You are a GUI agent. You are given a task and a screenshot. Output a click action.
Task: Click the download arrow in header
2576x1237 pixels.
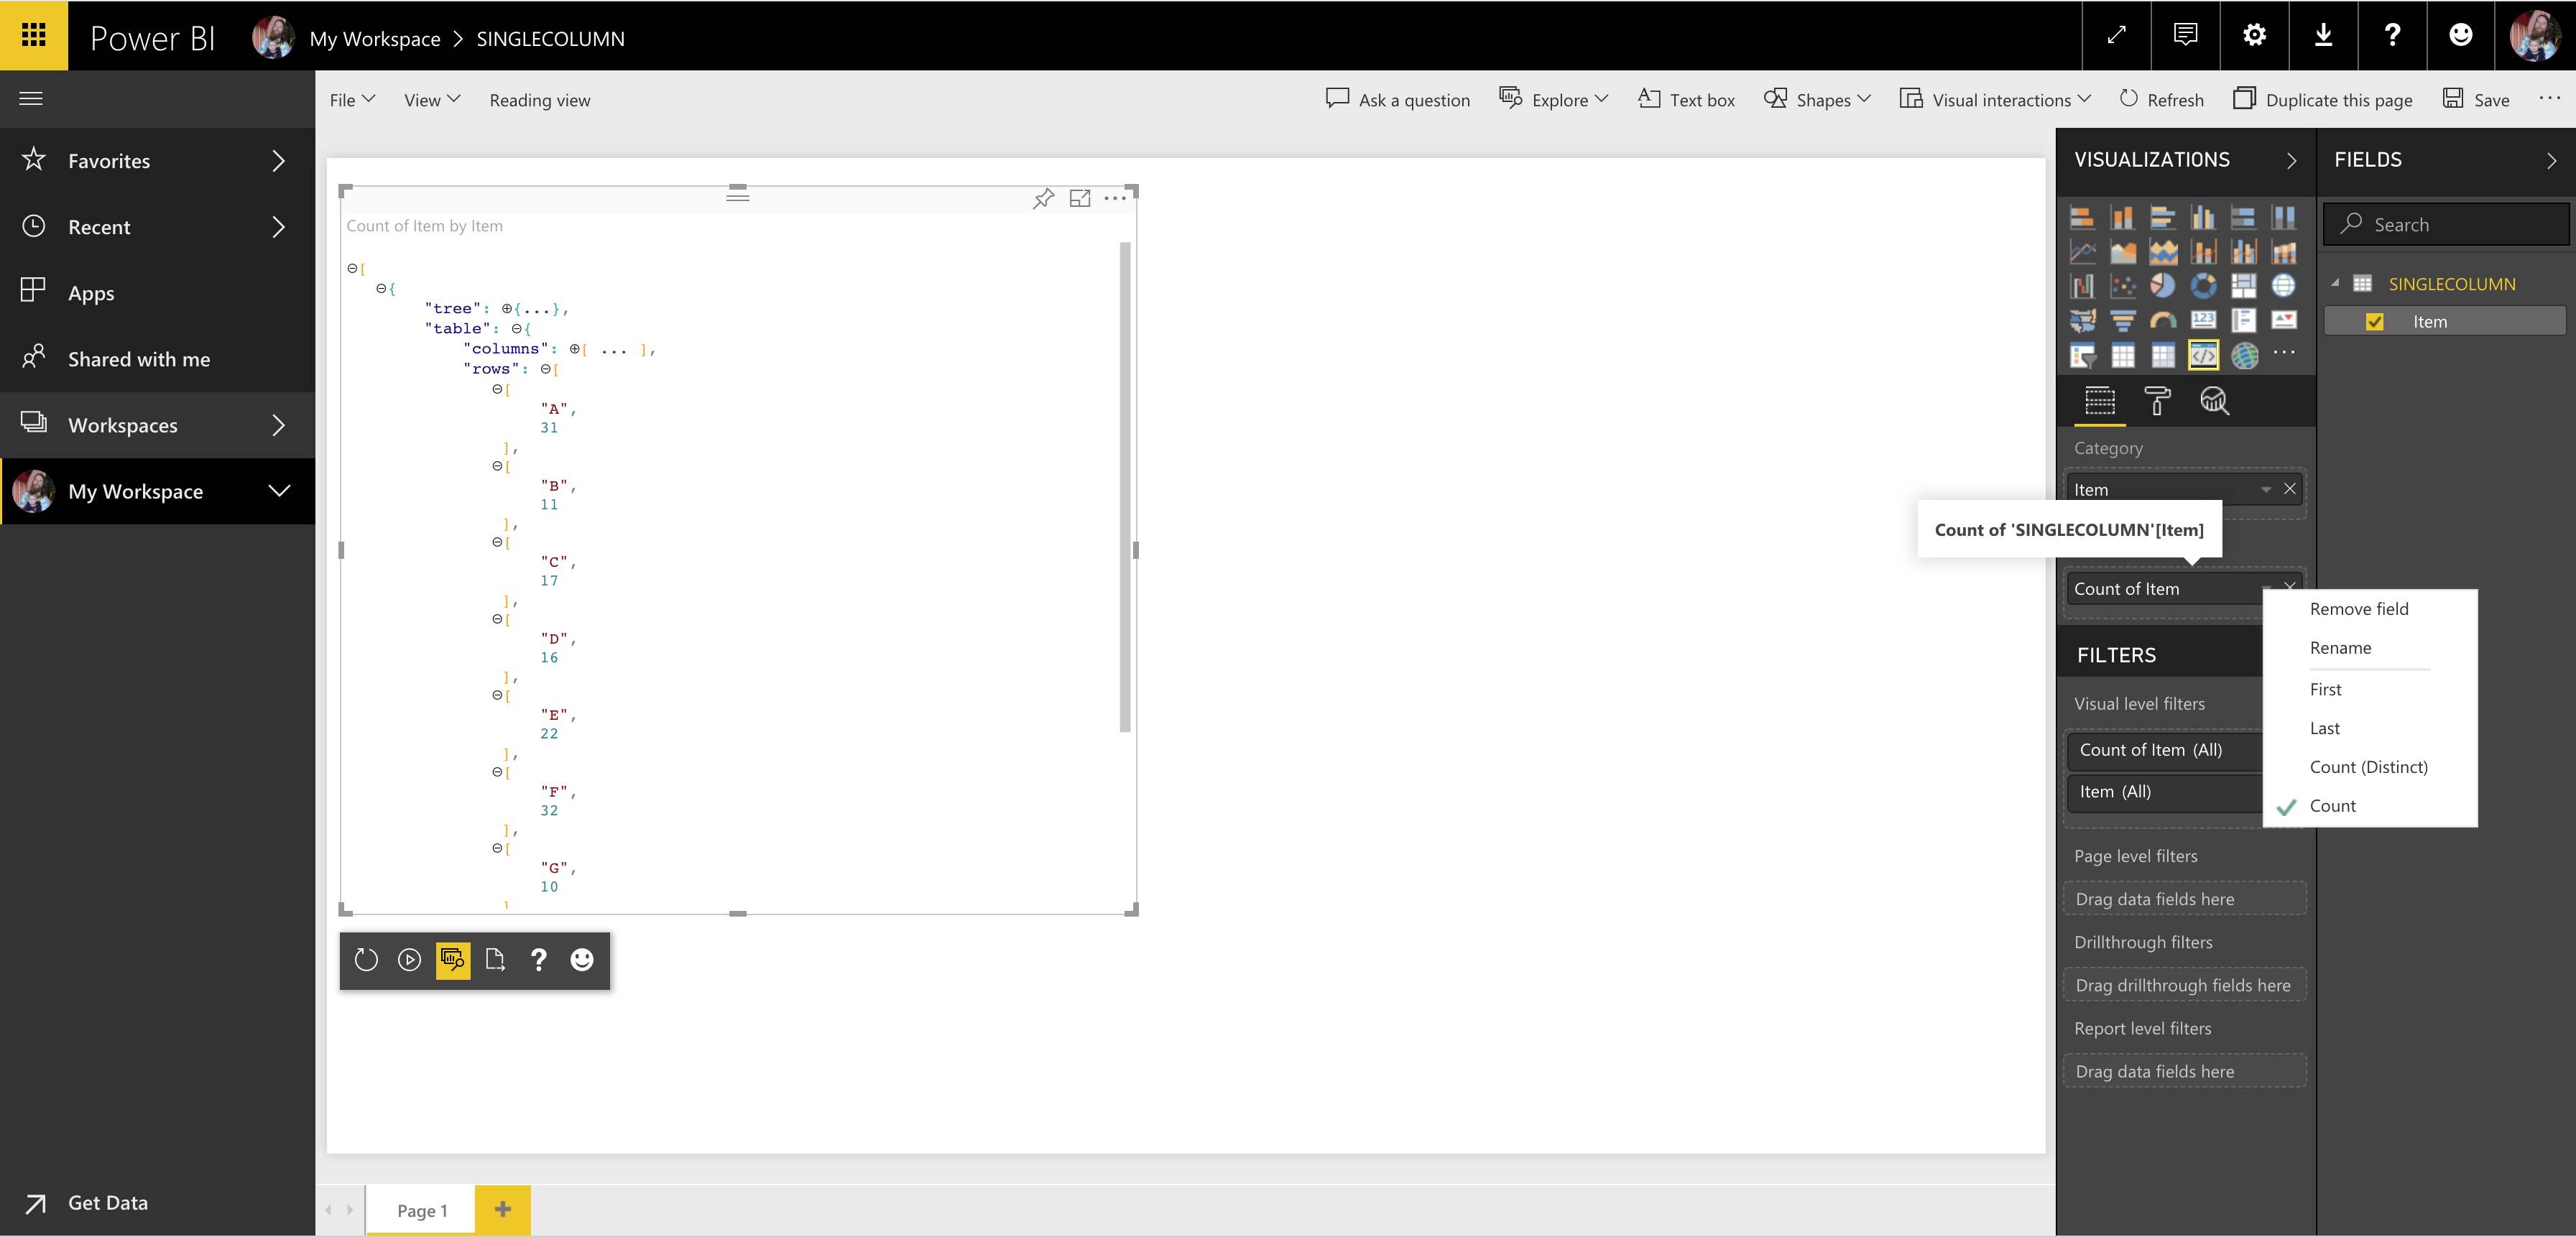pos(2323,35)
